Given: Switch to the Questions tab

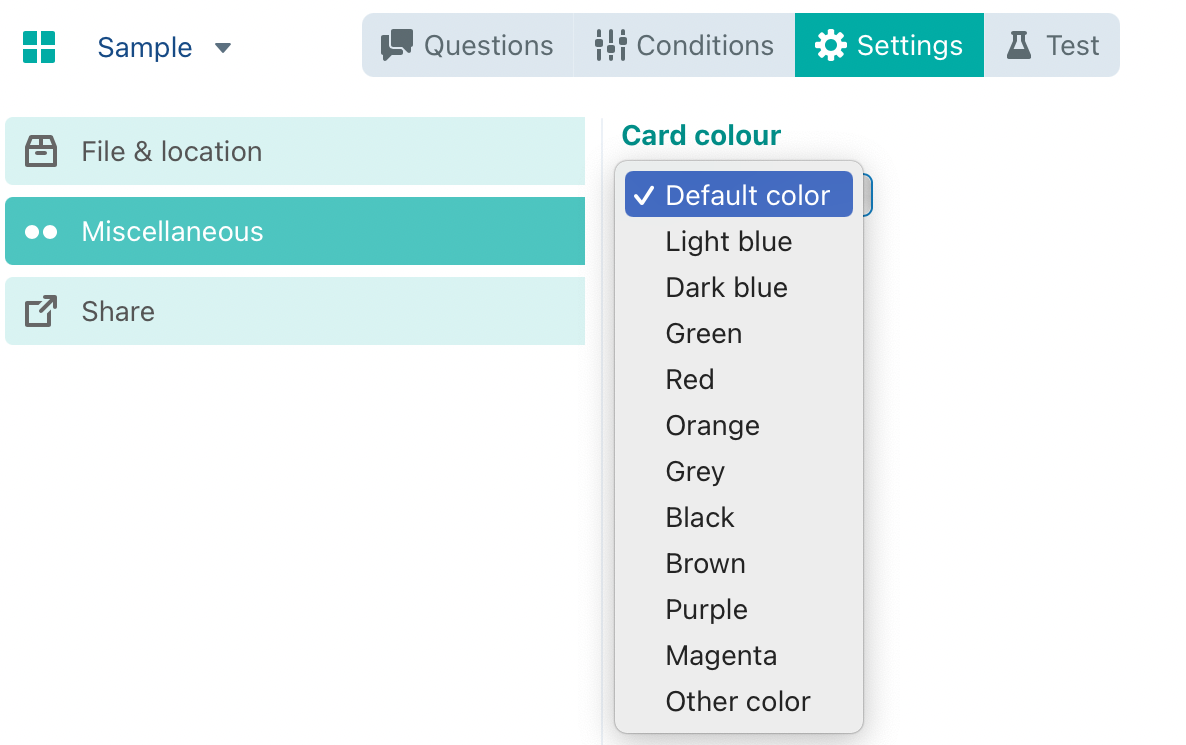Looking at the screenshot, I should click(488, 45).
